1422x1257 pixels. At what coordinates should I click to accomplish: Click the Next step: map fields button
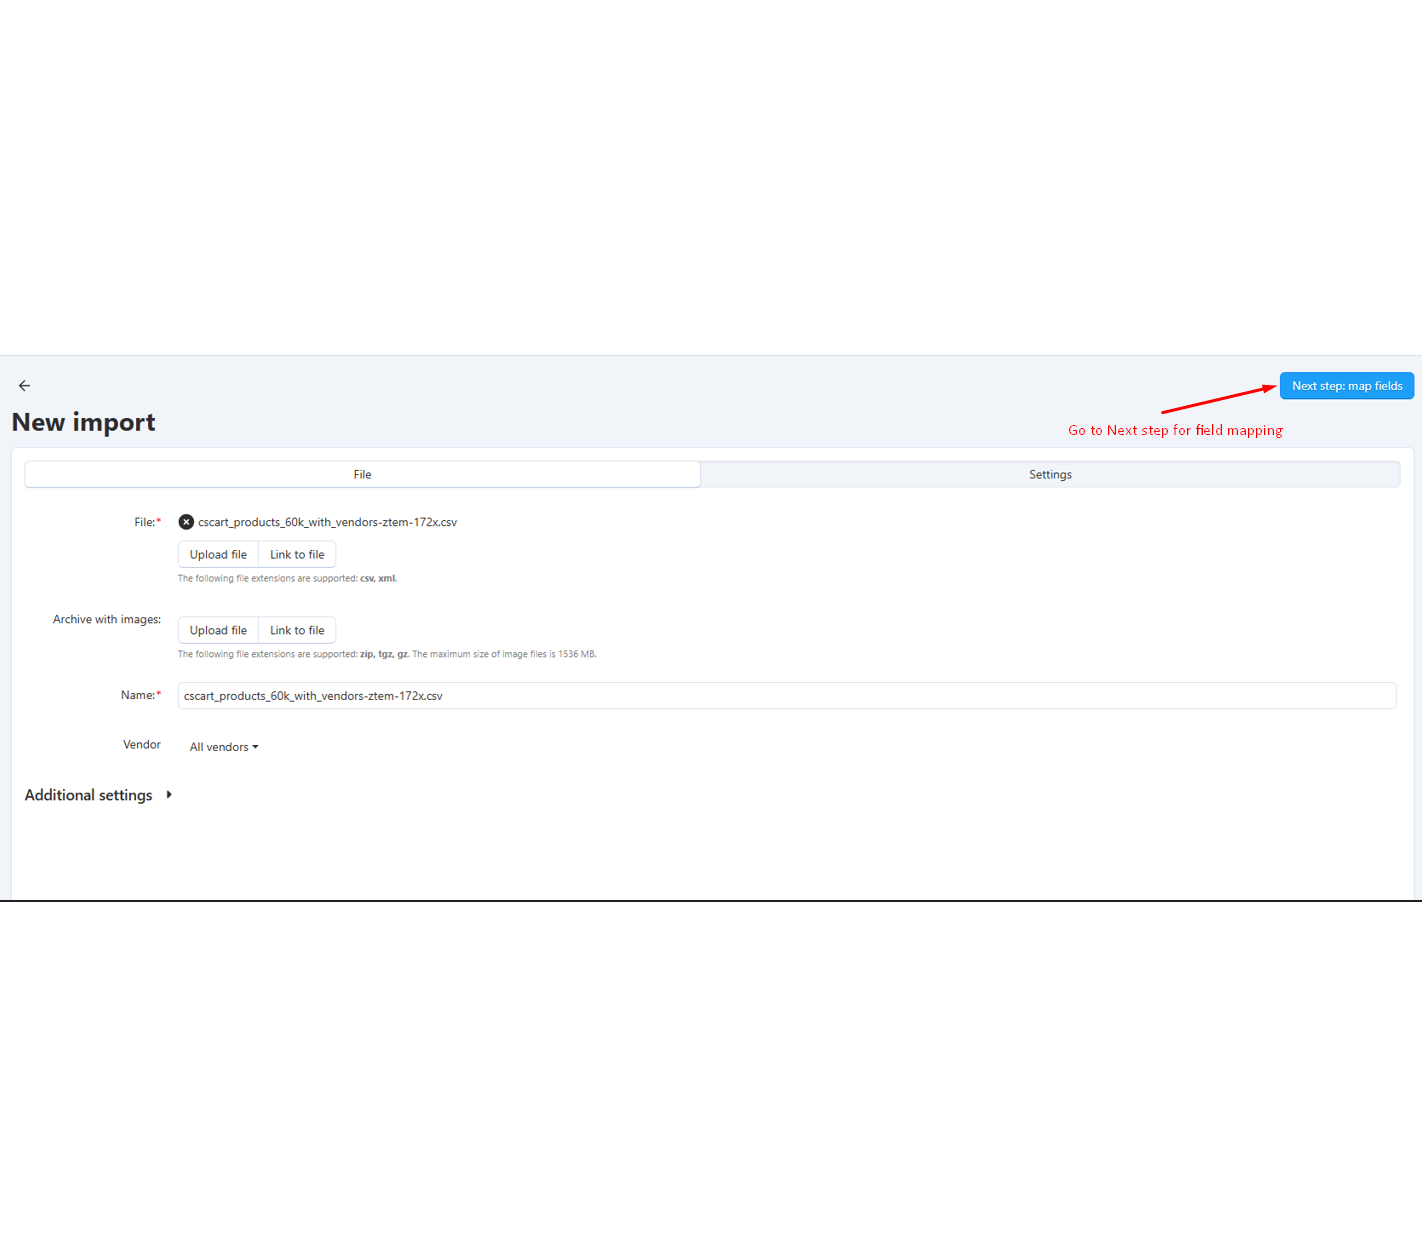click(x=1346, y=386)
